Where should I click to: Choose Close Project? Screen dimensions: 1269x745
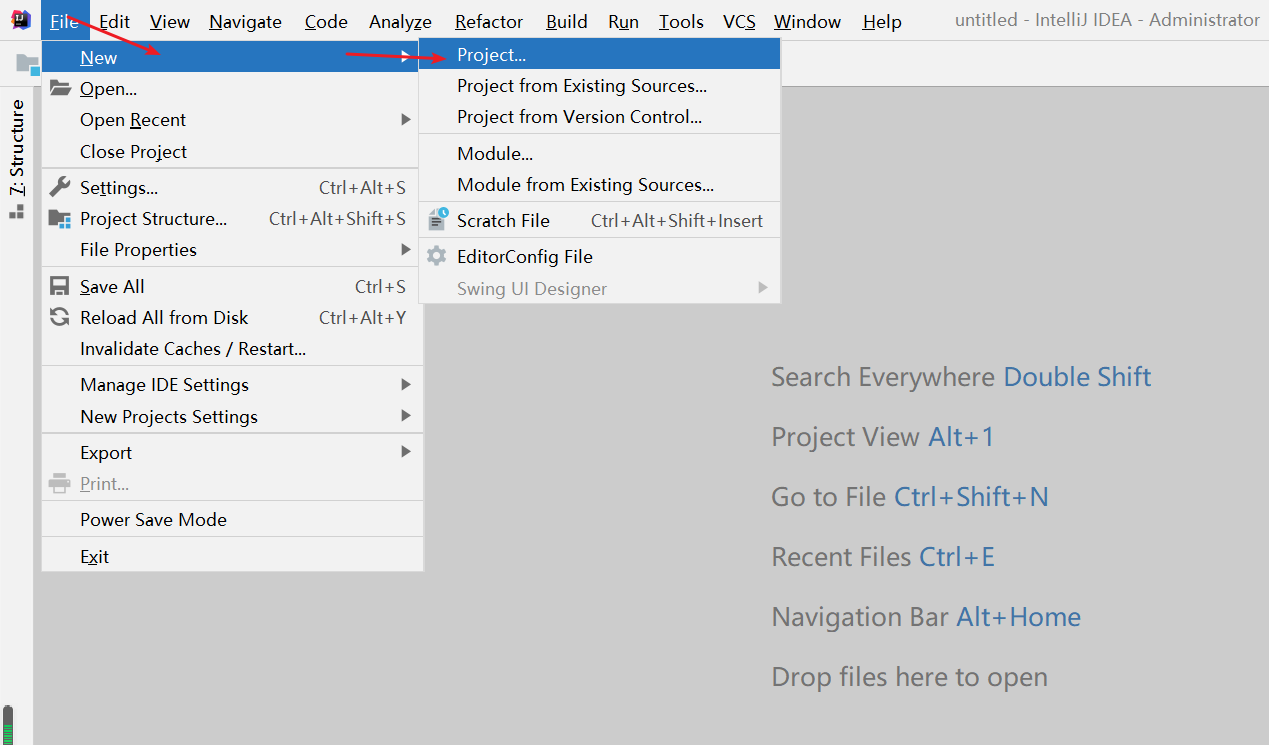pos(231,151)
